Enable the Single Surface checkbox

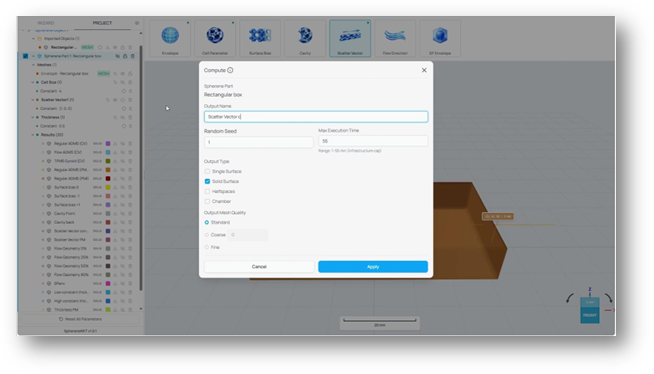coord(207,171)
